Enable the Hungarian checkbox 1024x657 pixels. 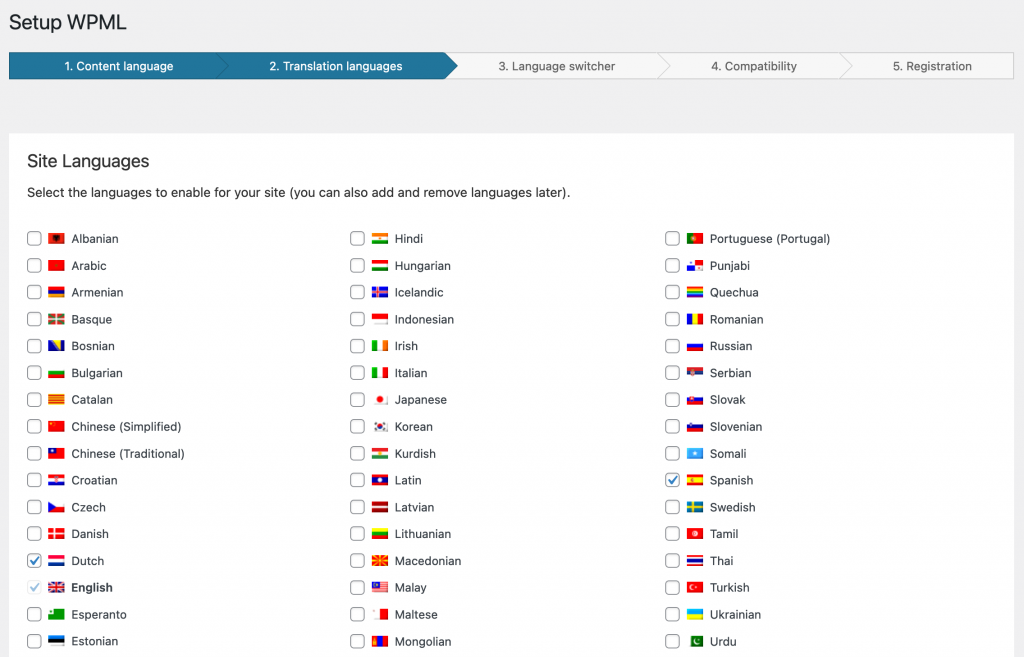(x=357, y=266)
